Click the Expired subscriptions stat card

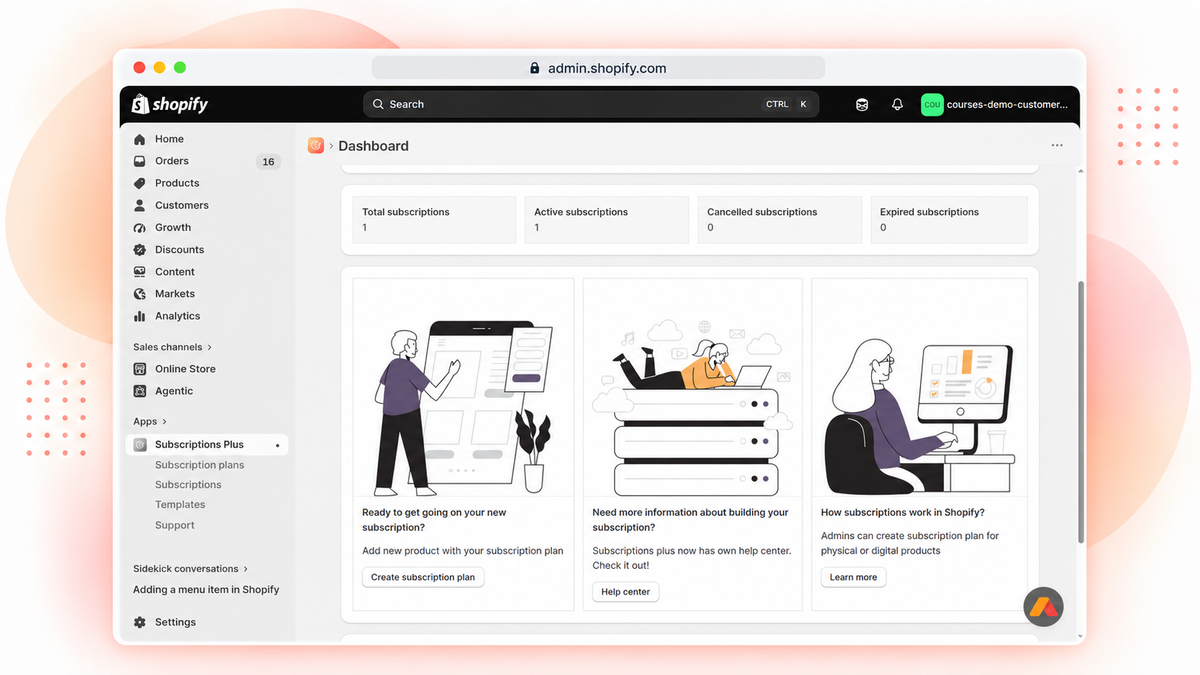pos(949,219)
